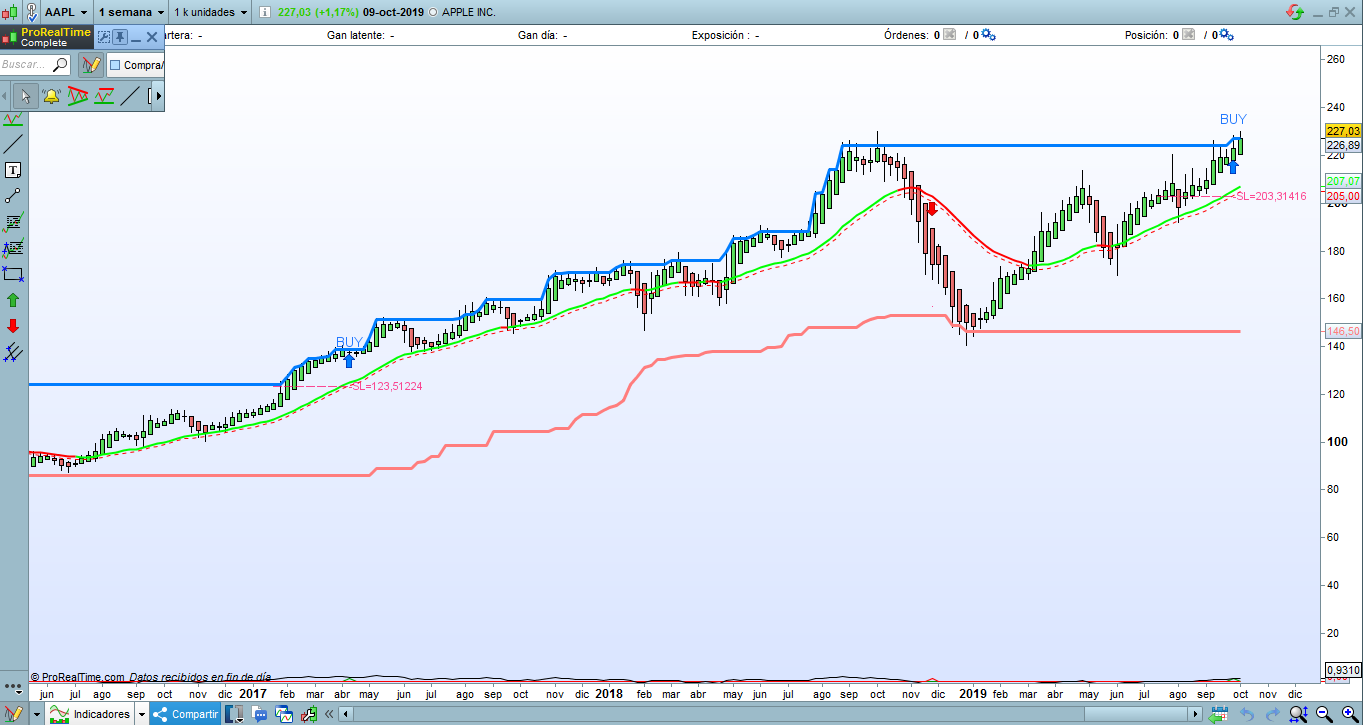Select the parallel lines channel tool

13,352
